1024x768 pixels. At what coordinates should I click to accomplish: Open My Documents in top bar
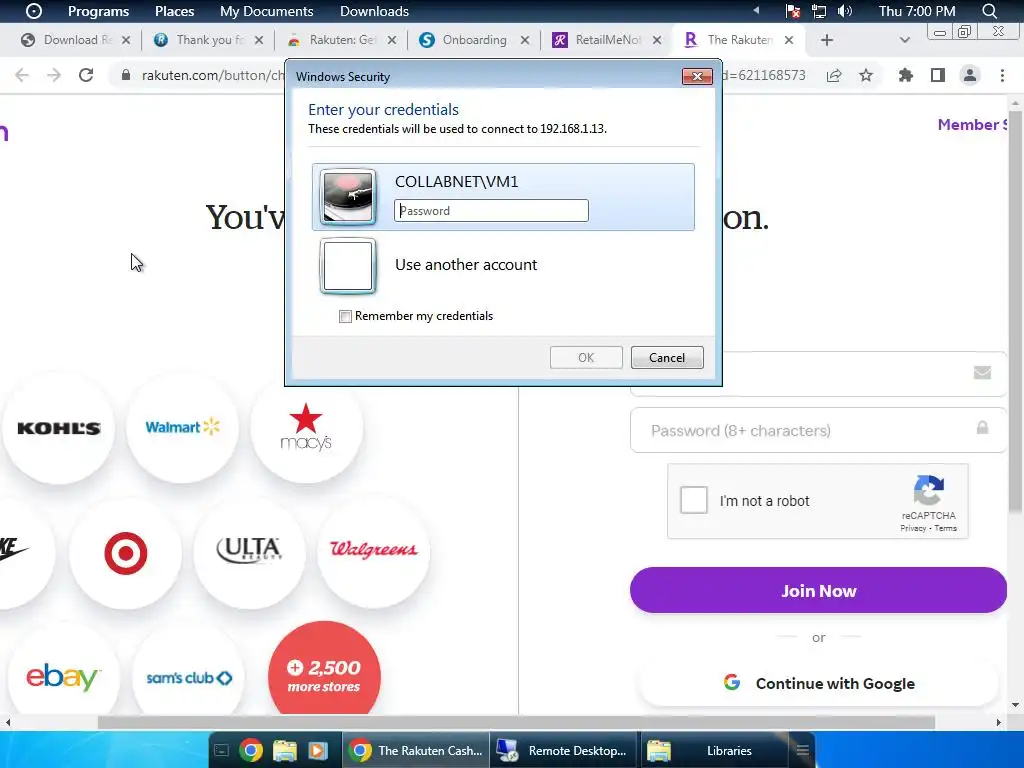[266, 11]
